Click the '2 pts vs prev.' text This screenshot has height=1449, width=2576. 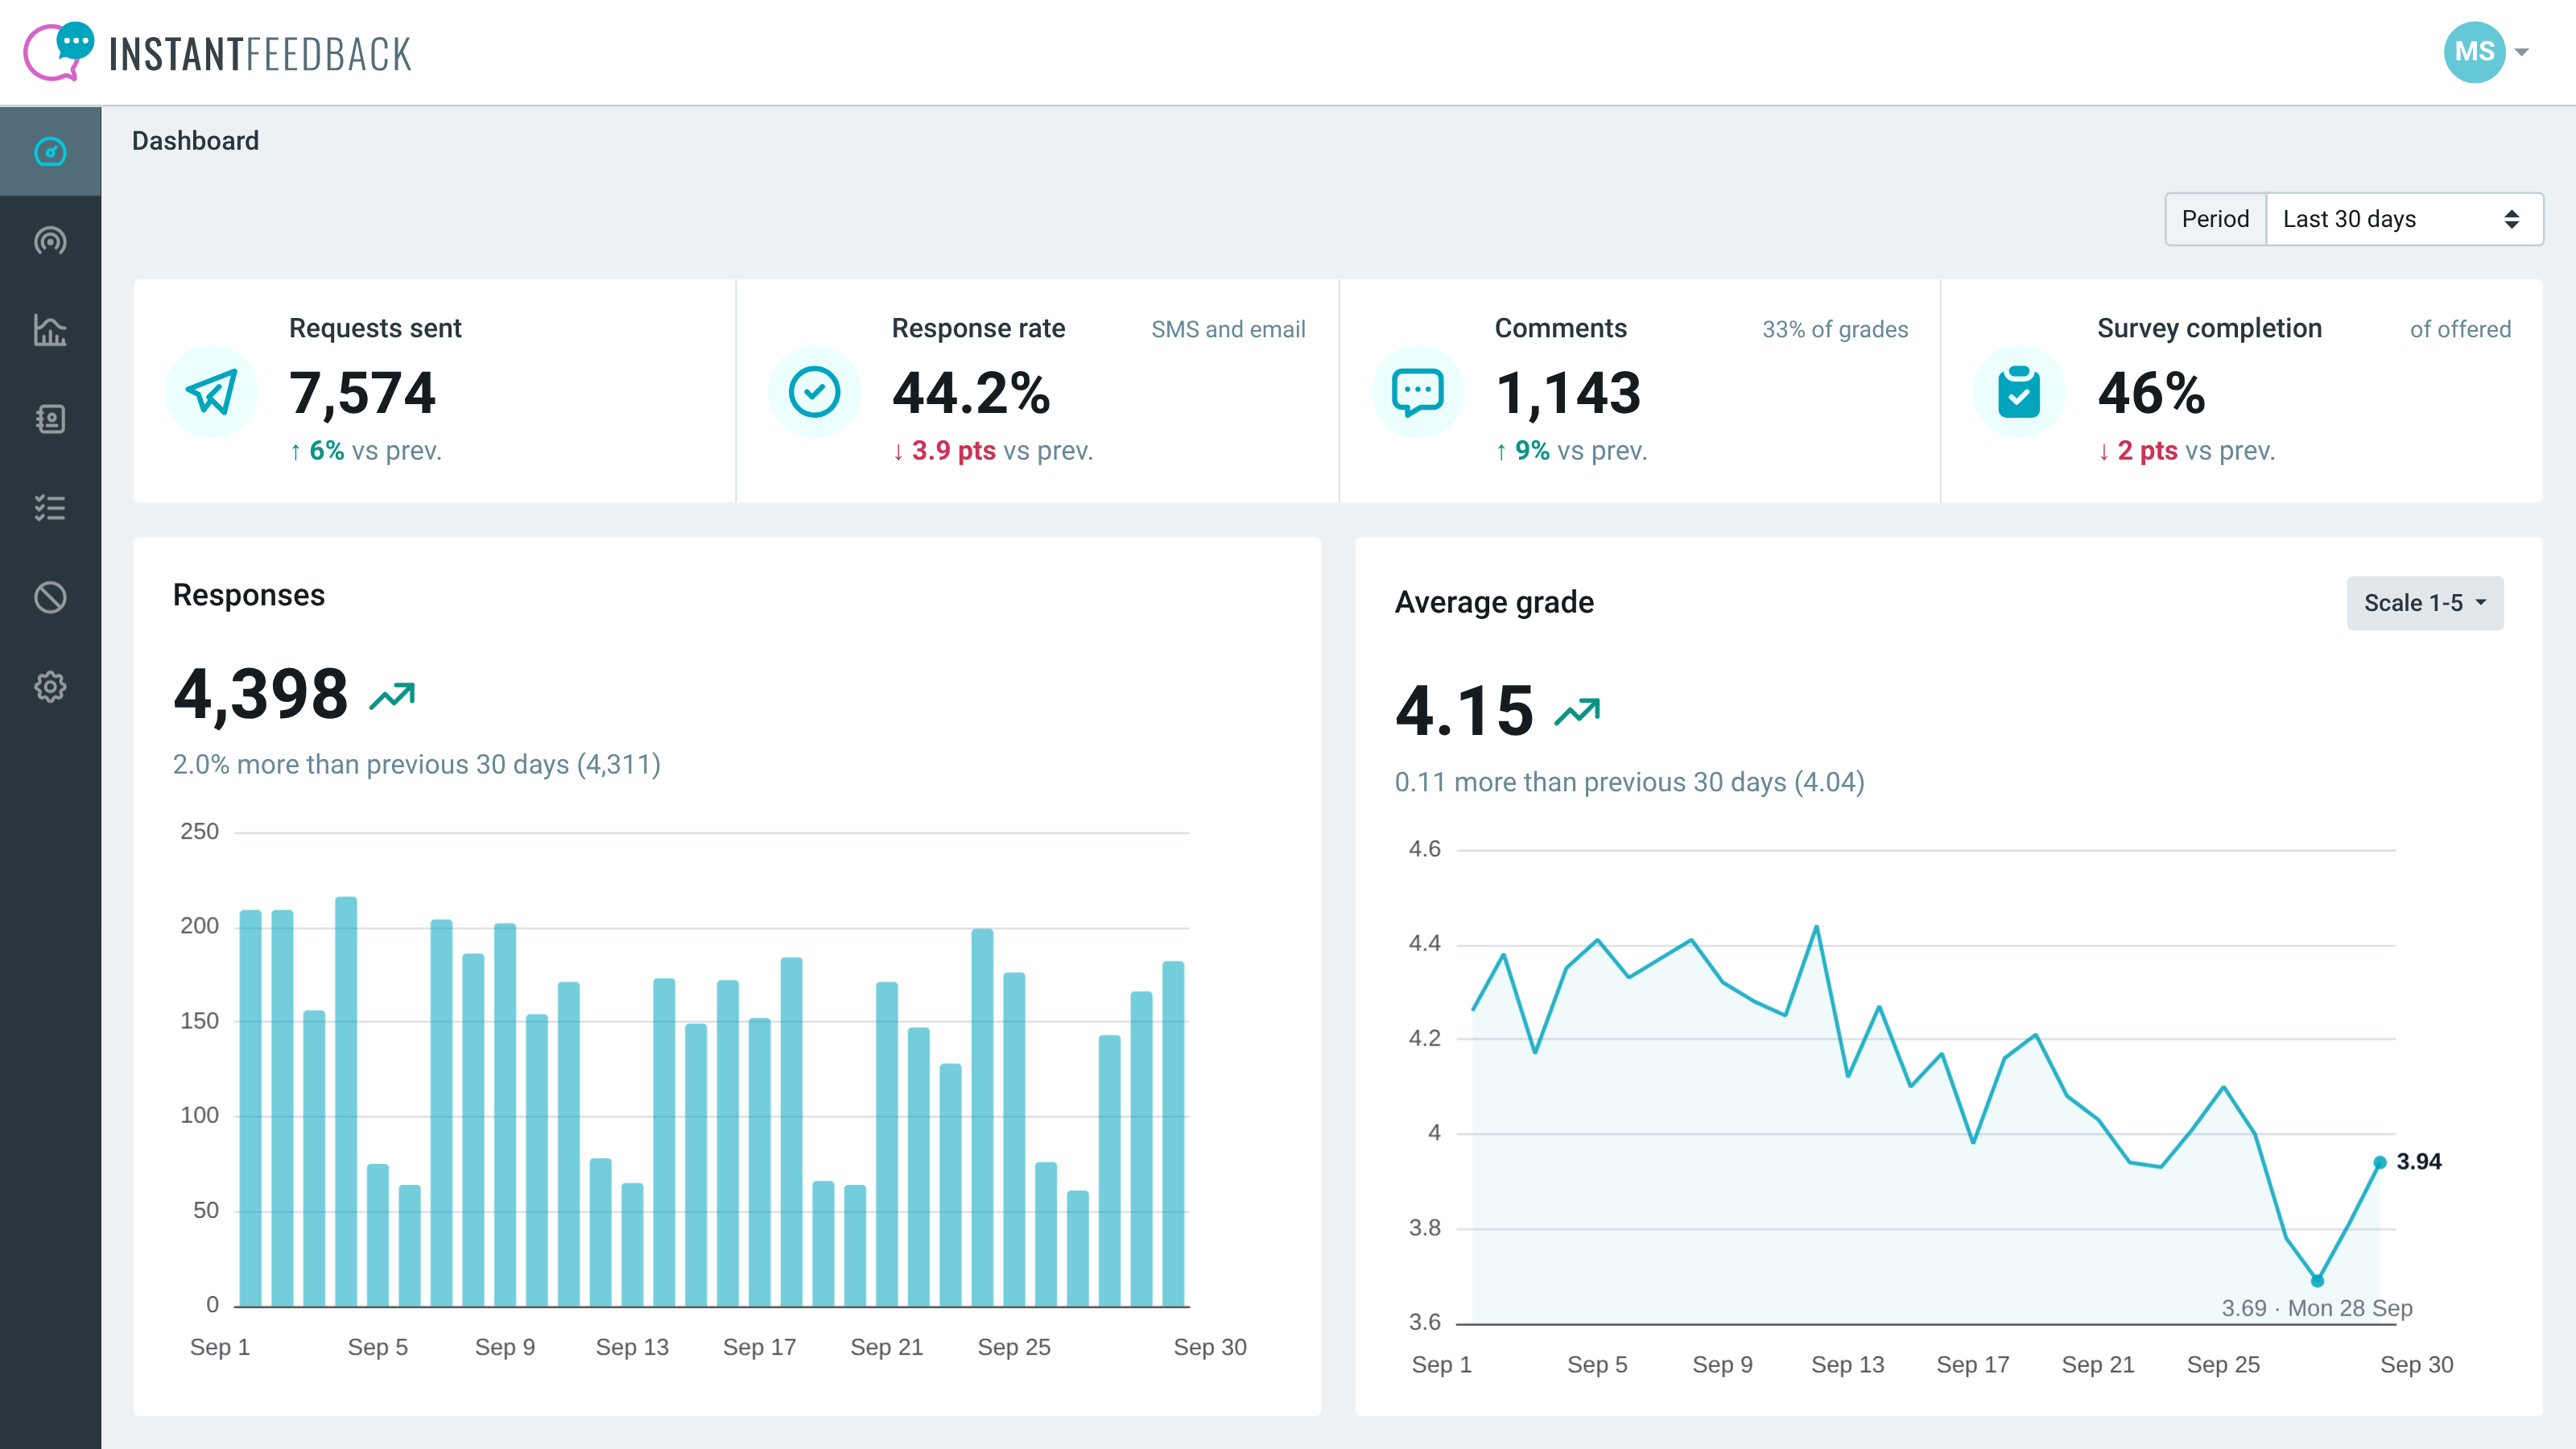2187,451
